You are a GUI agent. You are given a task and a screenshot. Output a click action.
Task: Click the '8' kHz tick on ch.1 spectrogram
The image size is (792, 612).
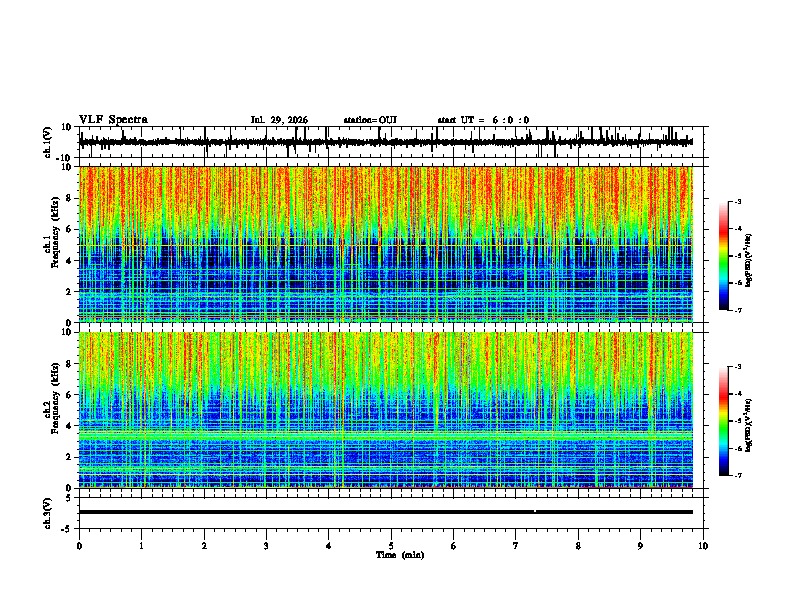coord(70,198)
